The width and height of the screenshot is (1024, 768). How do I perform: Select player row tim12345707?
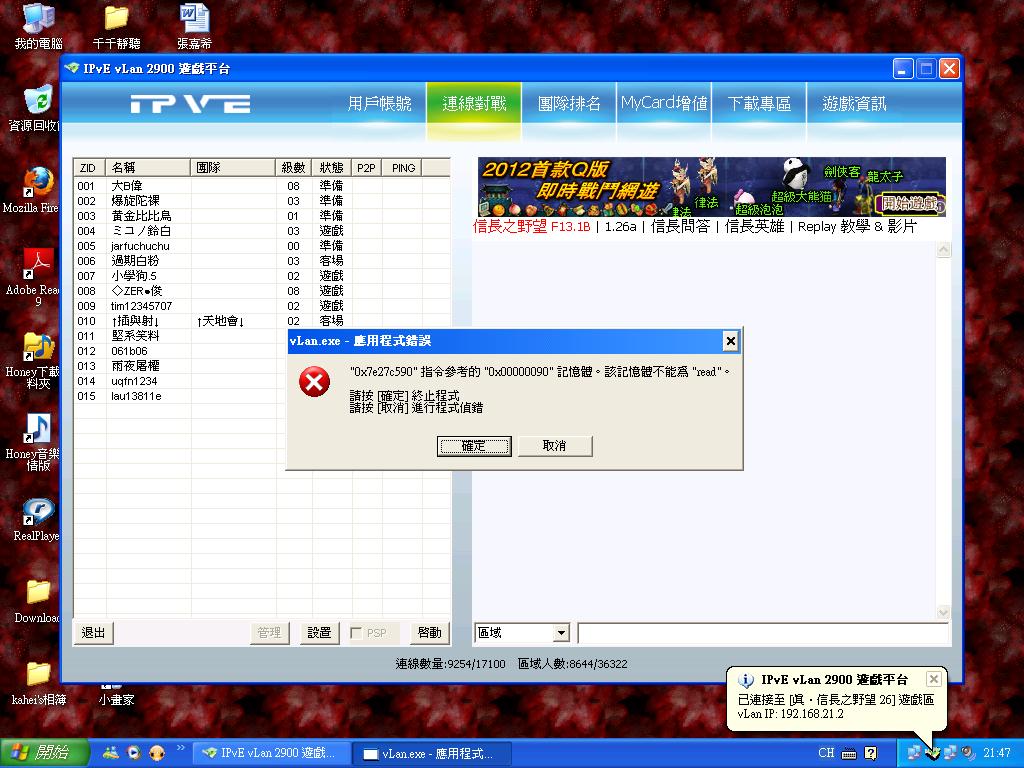click(263, 306)
